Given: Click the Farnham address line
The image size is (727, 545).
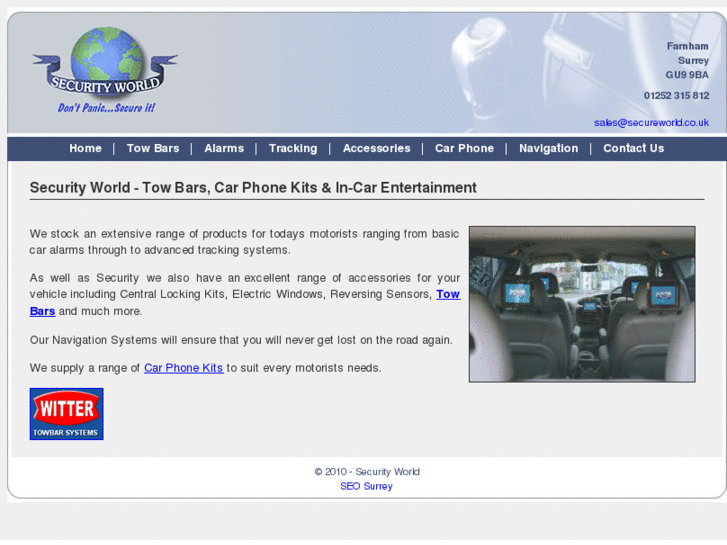Looking at the screenshot, I should click(x=688, y=46).
